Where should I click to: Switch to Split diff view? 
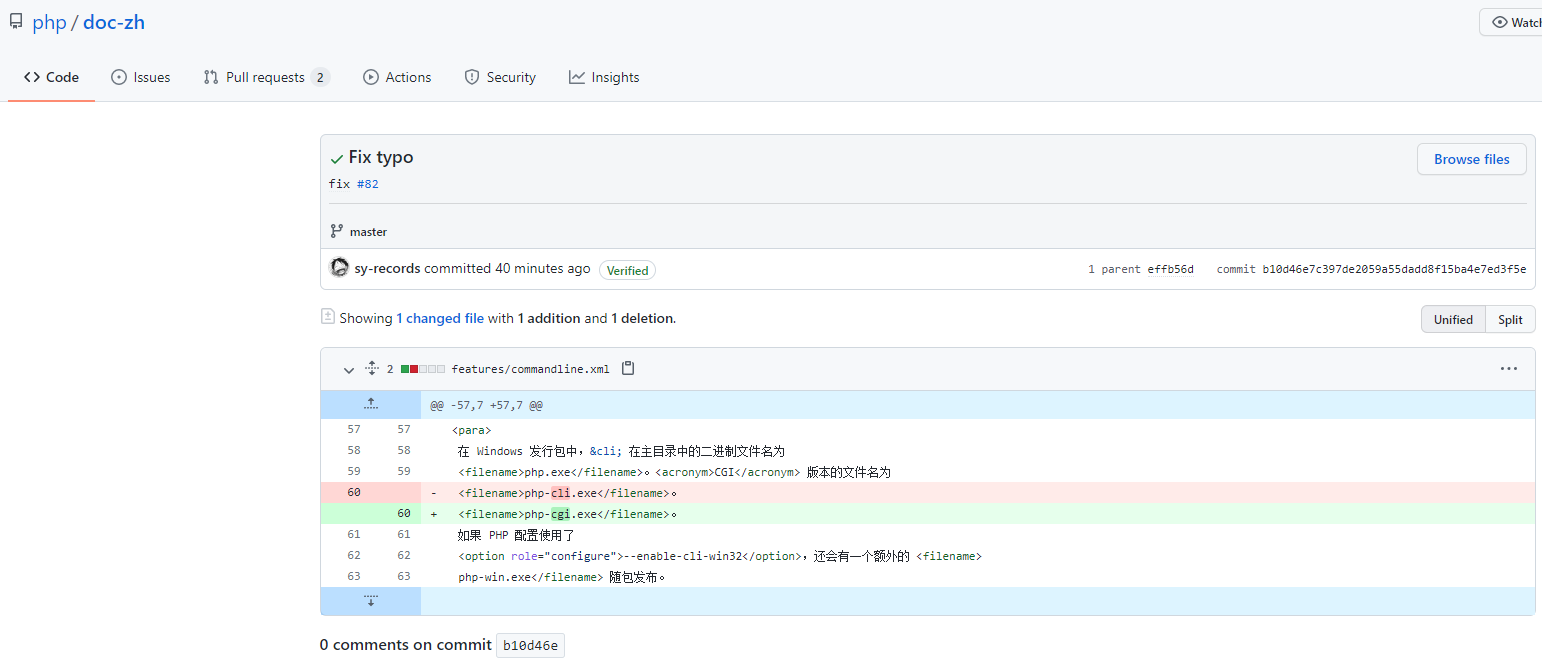click(x=1510, y=319)
